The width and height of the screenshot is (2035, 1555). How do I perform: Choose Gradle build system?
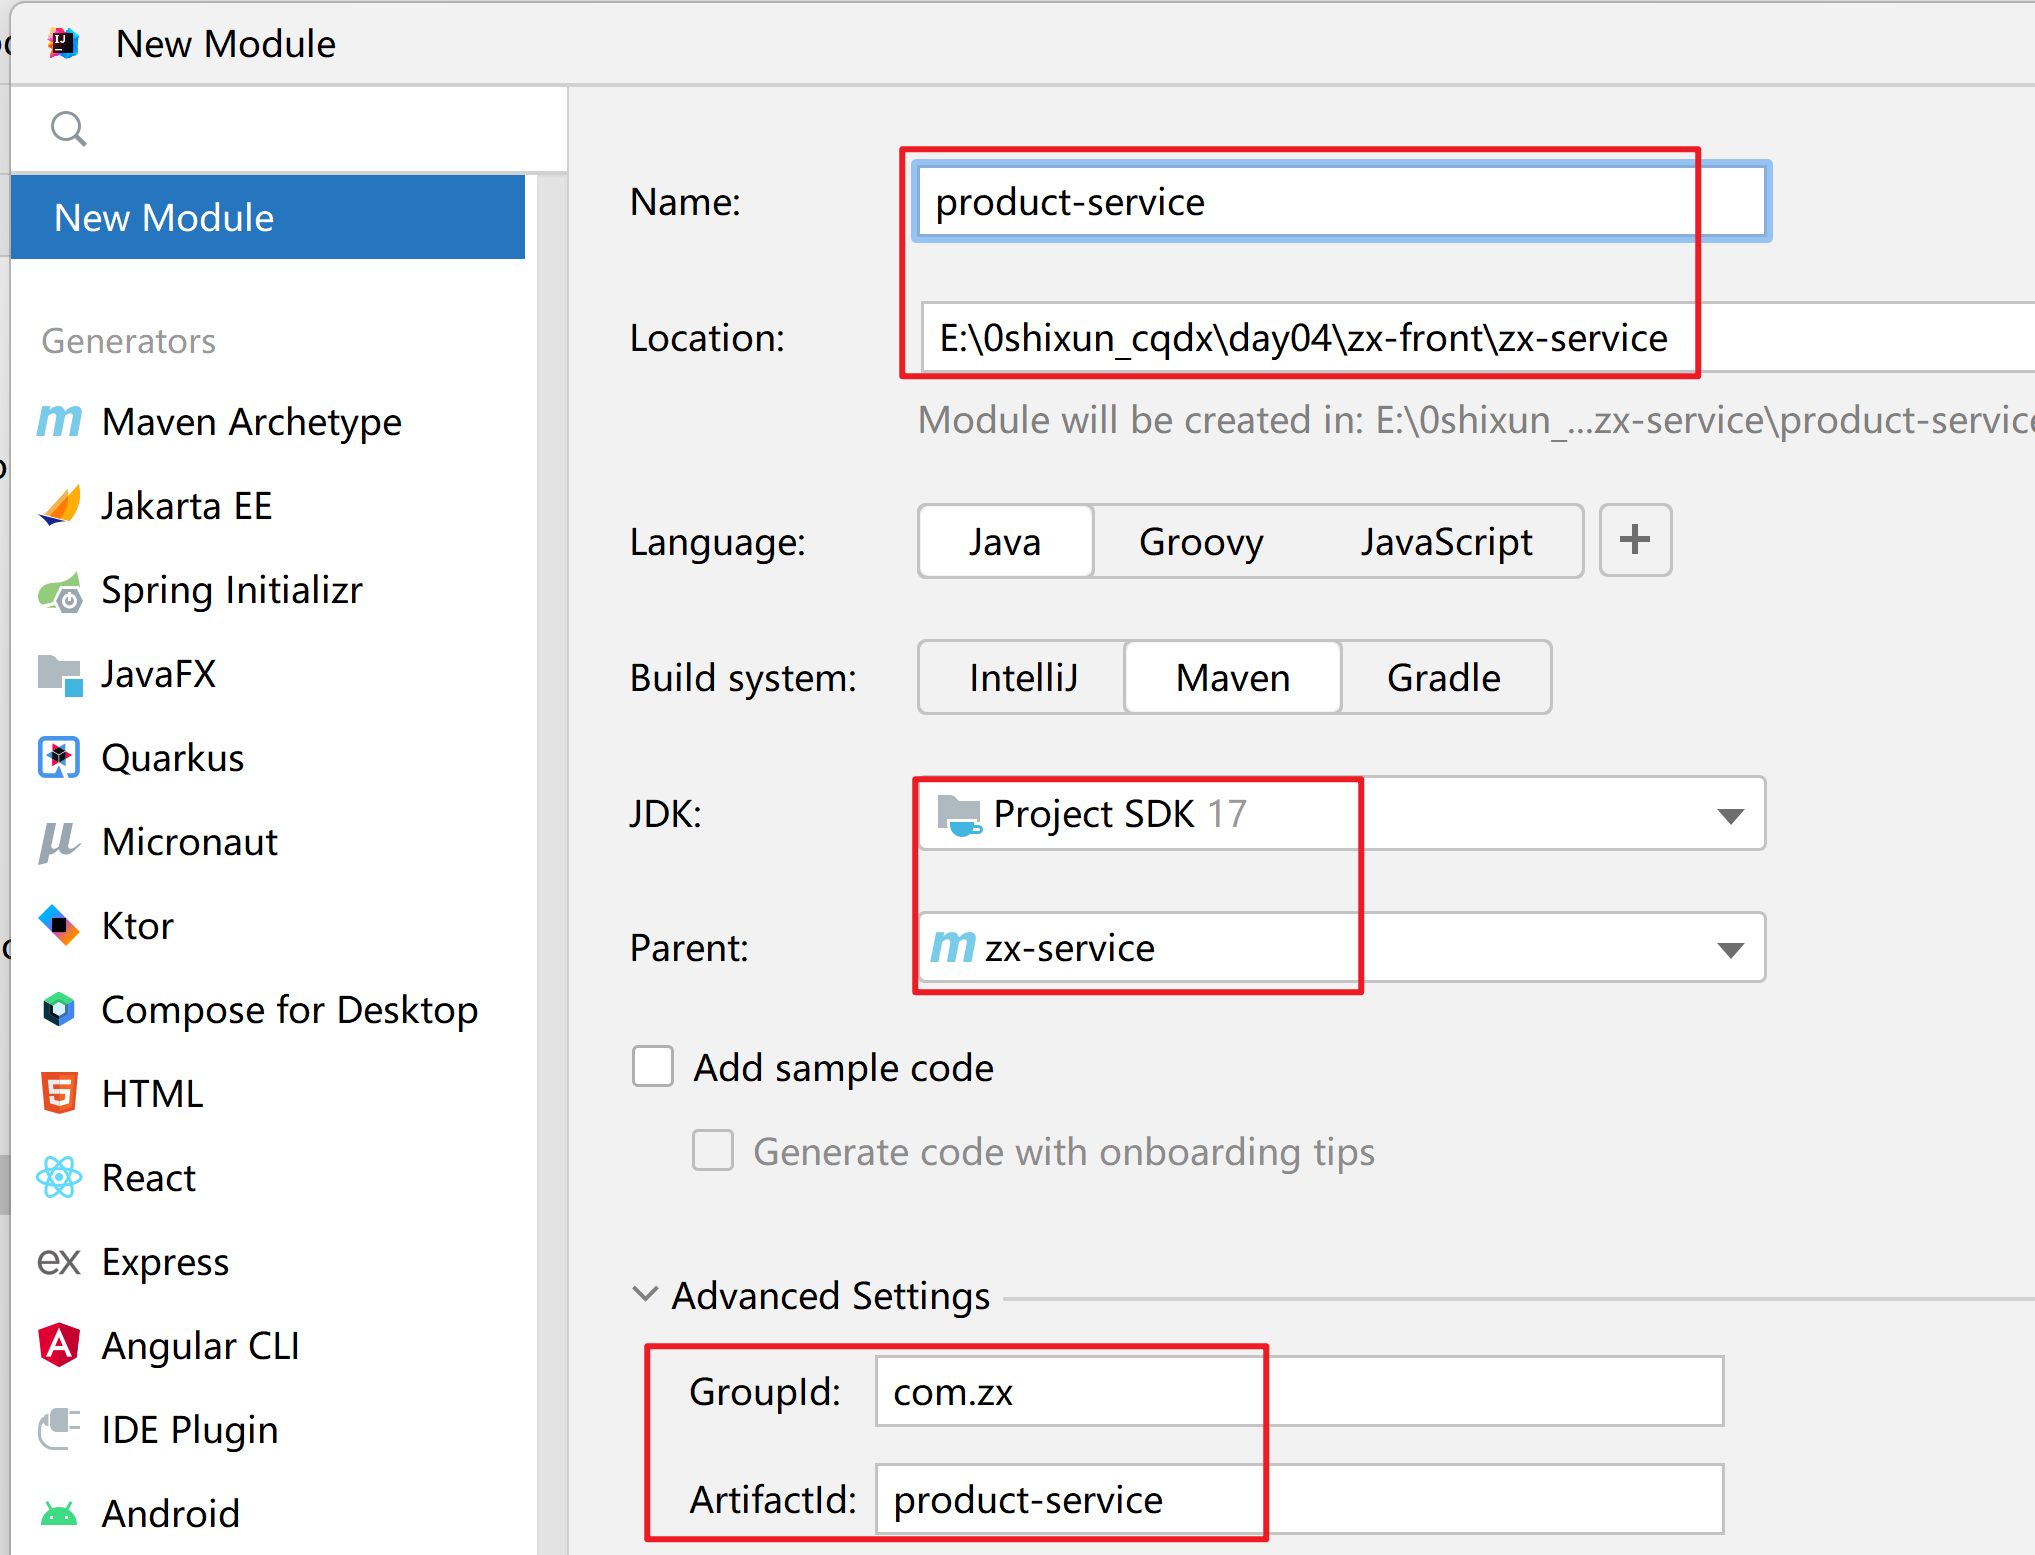[x=1444, y=678]
